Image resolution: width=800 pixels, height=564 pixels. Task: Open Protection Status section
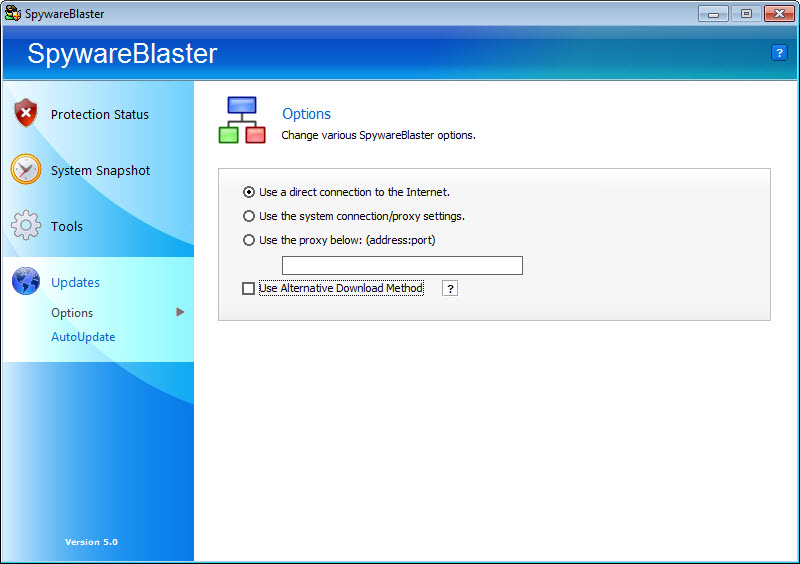click(x=100, y=114)
